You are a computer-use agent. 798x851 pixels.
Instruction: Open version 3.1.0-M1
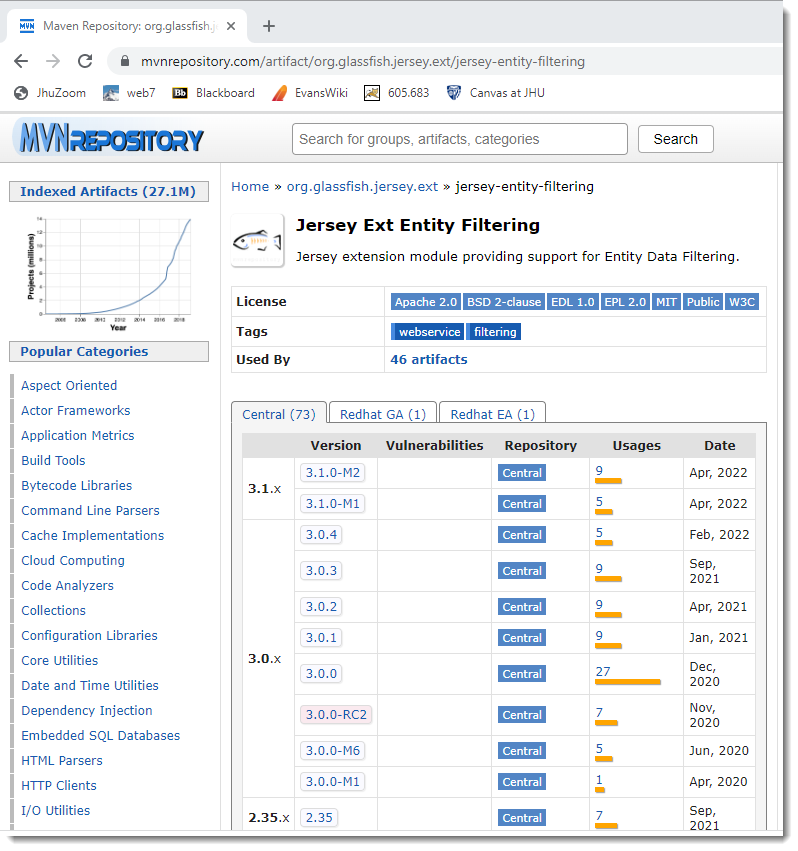[x=333, y=504]
